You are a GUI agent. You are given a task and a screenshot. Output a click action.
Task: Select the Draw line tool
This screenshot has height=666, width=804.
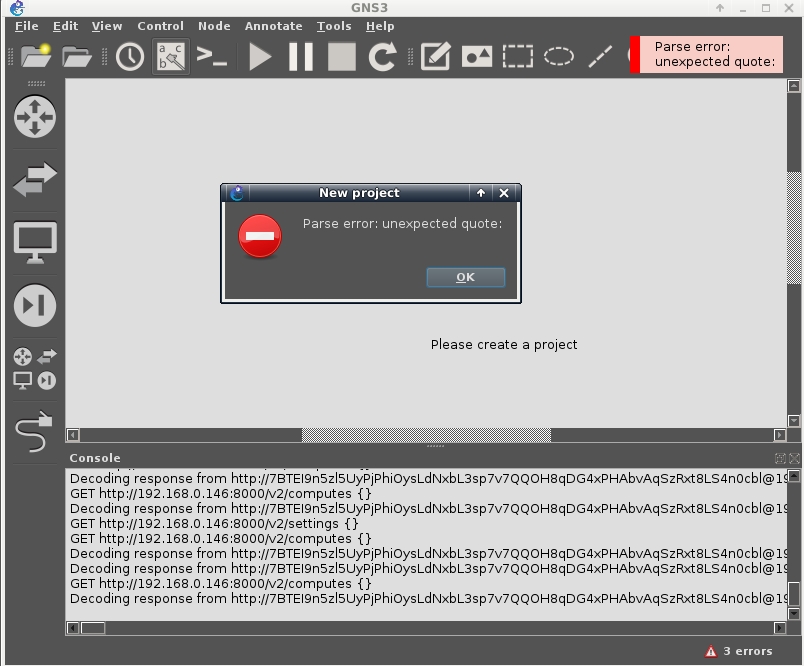(600, 56)
